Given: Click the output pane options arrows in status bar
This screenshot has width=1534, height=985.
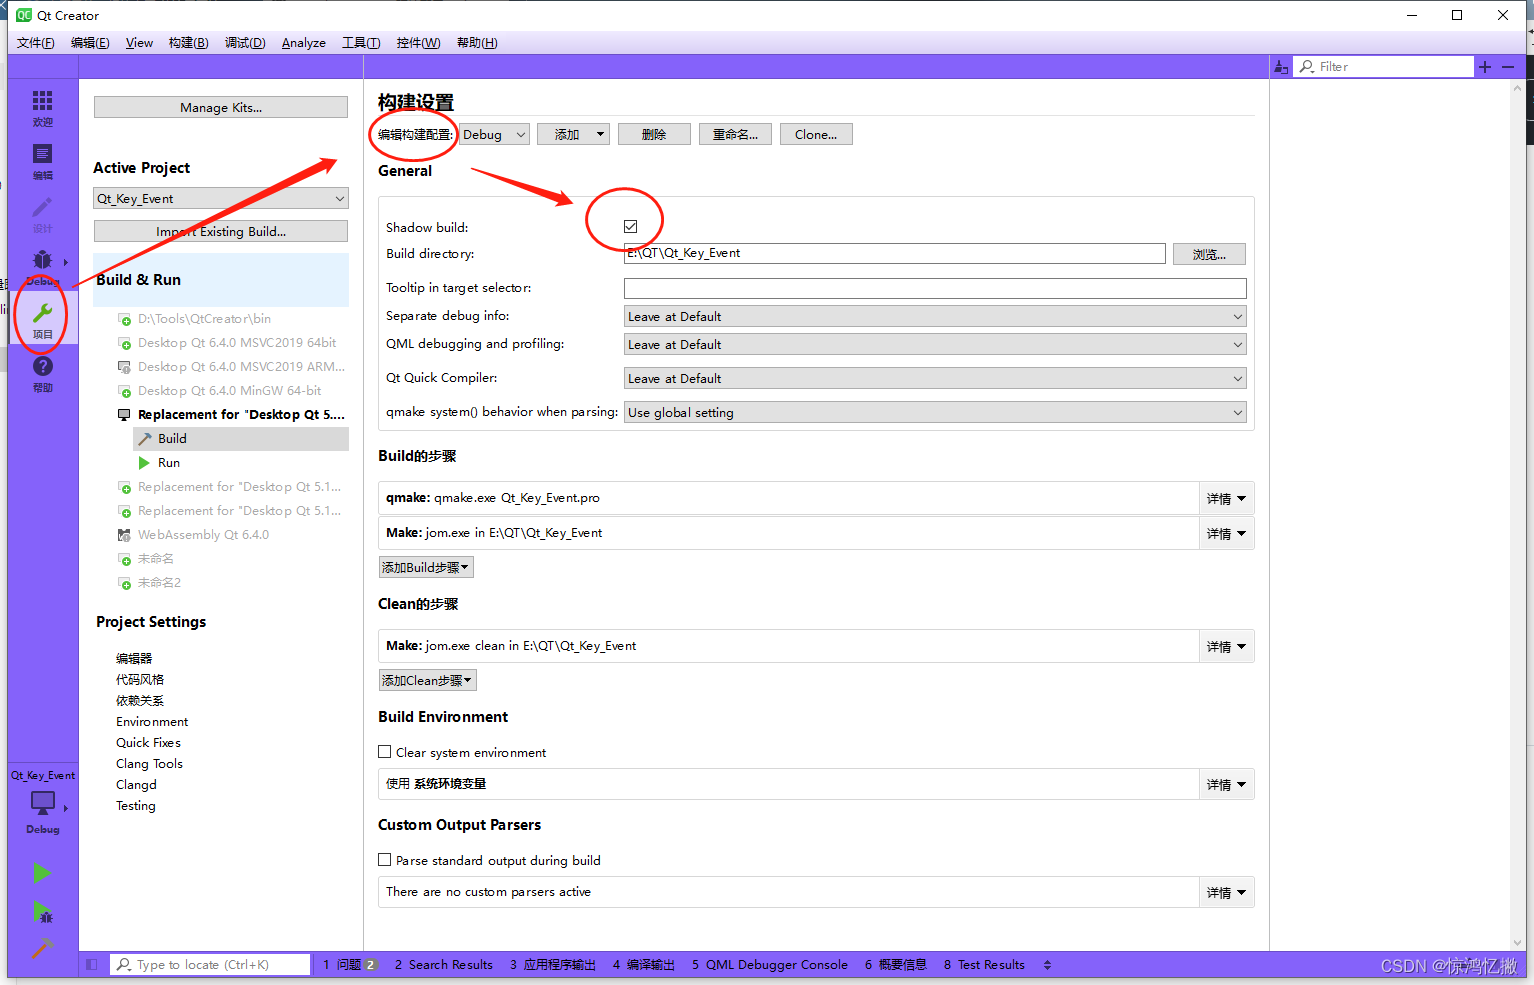Looking at the screenshot, I should [x=1047, y=965].
